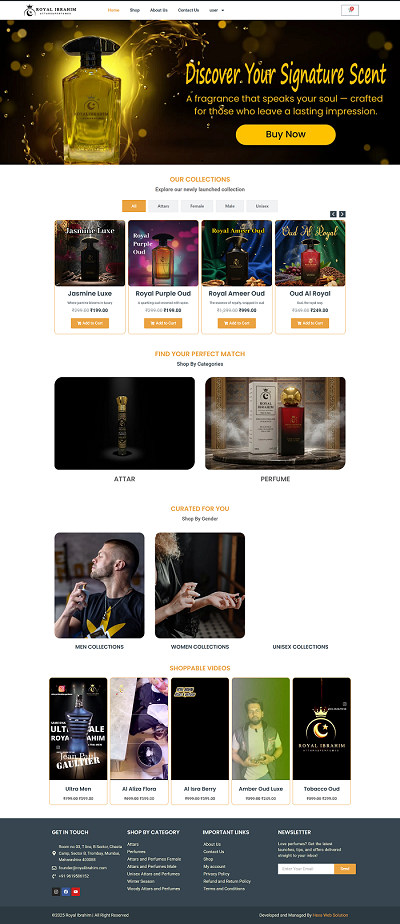The image size is (400, 924).
Task: Open the Shop menu item
Action: pos(135,10)
